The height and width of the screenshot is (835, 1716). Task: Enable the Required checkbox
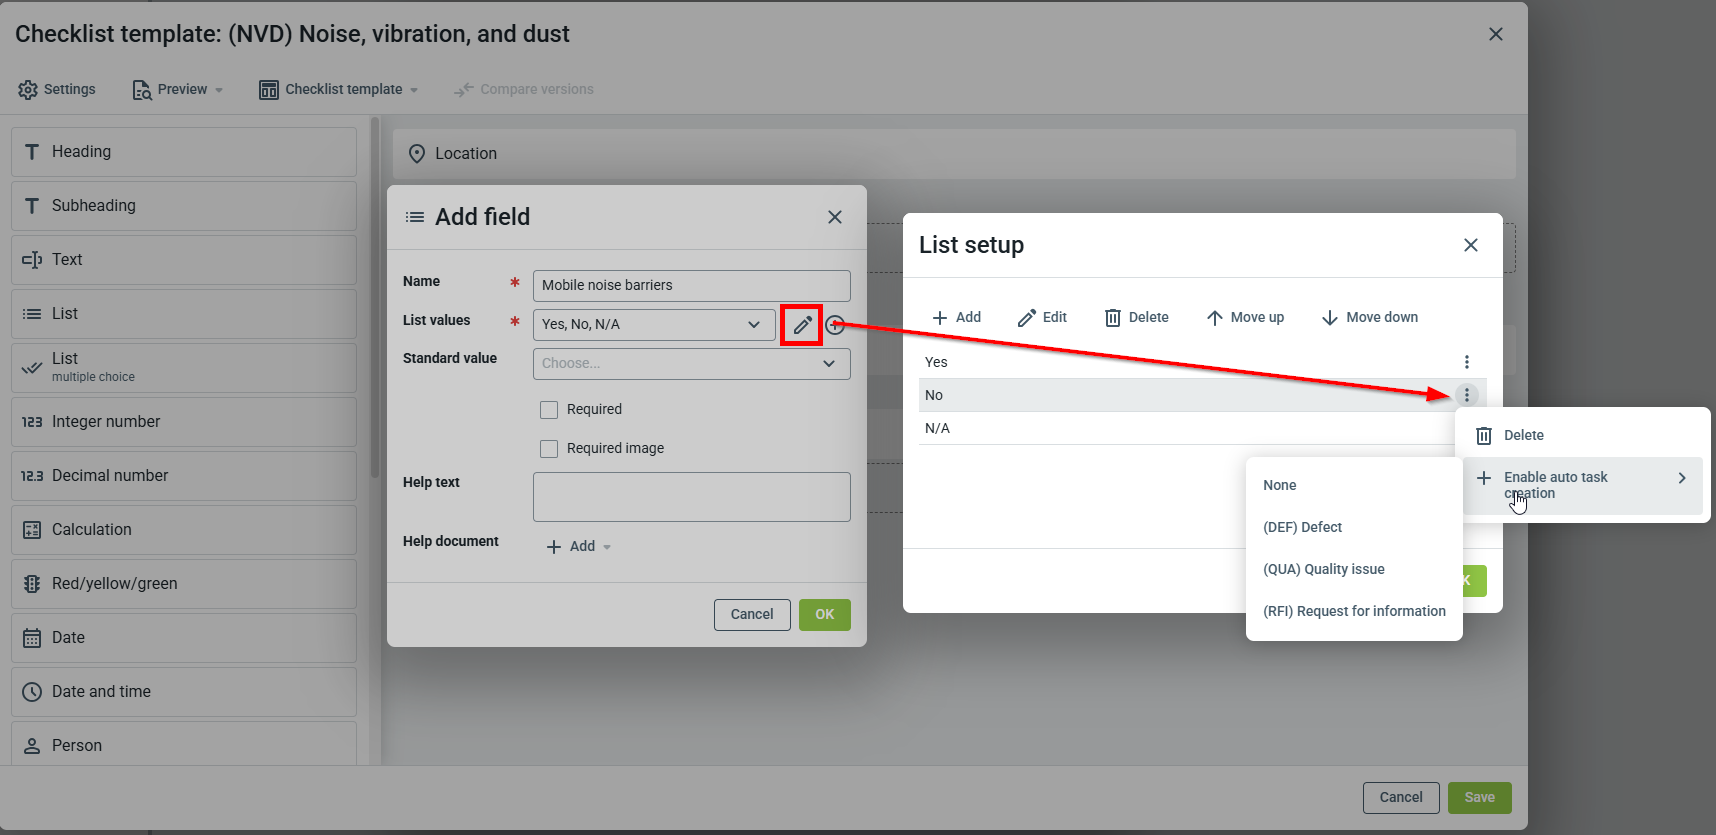(x=549, y=410)
